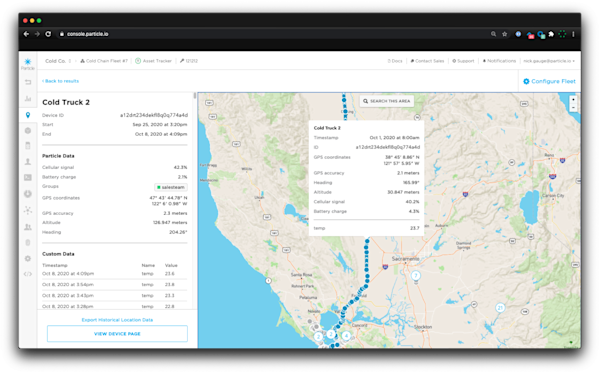Open Contact Sales in top bar
Viewport: 600px width, 374px height.
tap(427, 61)
